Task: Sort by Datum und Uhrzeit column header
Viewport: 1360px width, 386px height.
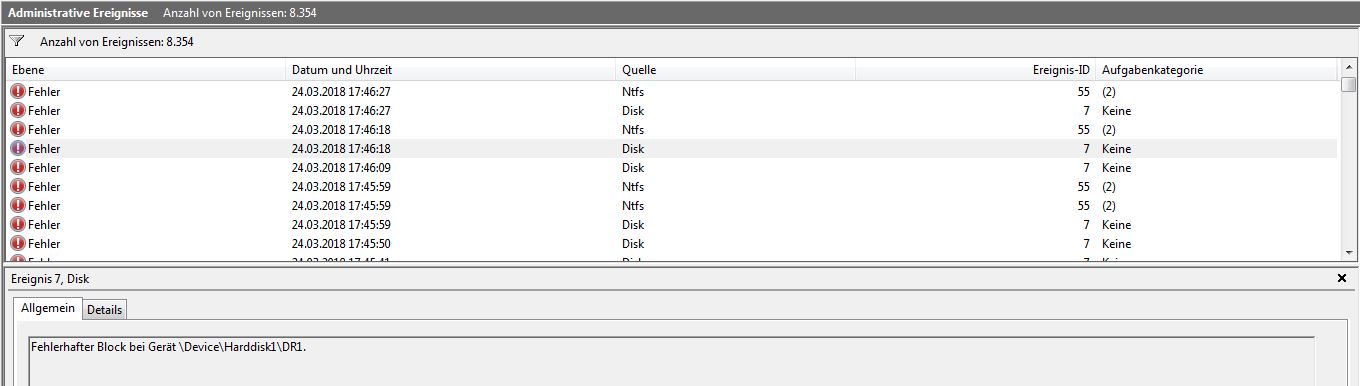Action: [x=451, y=70]
